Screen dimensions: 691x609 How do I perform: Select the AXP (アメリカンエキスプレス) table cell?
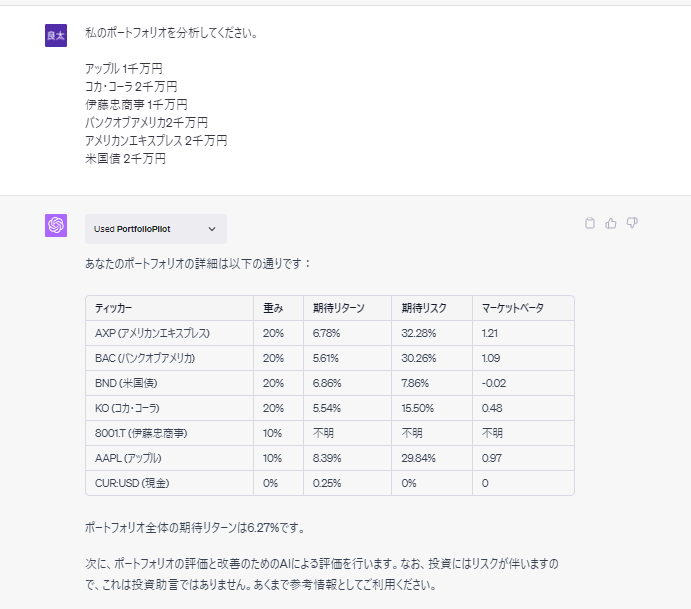coord(152,333)
